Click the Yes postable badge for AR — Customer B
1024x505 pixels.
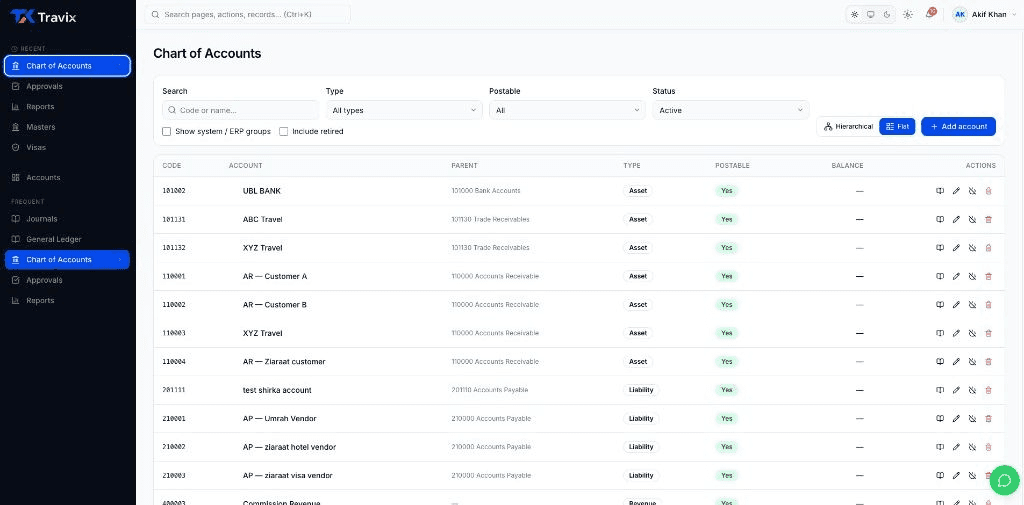pos(726,304)
